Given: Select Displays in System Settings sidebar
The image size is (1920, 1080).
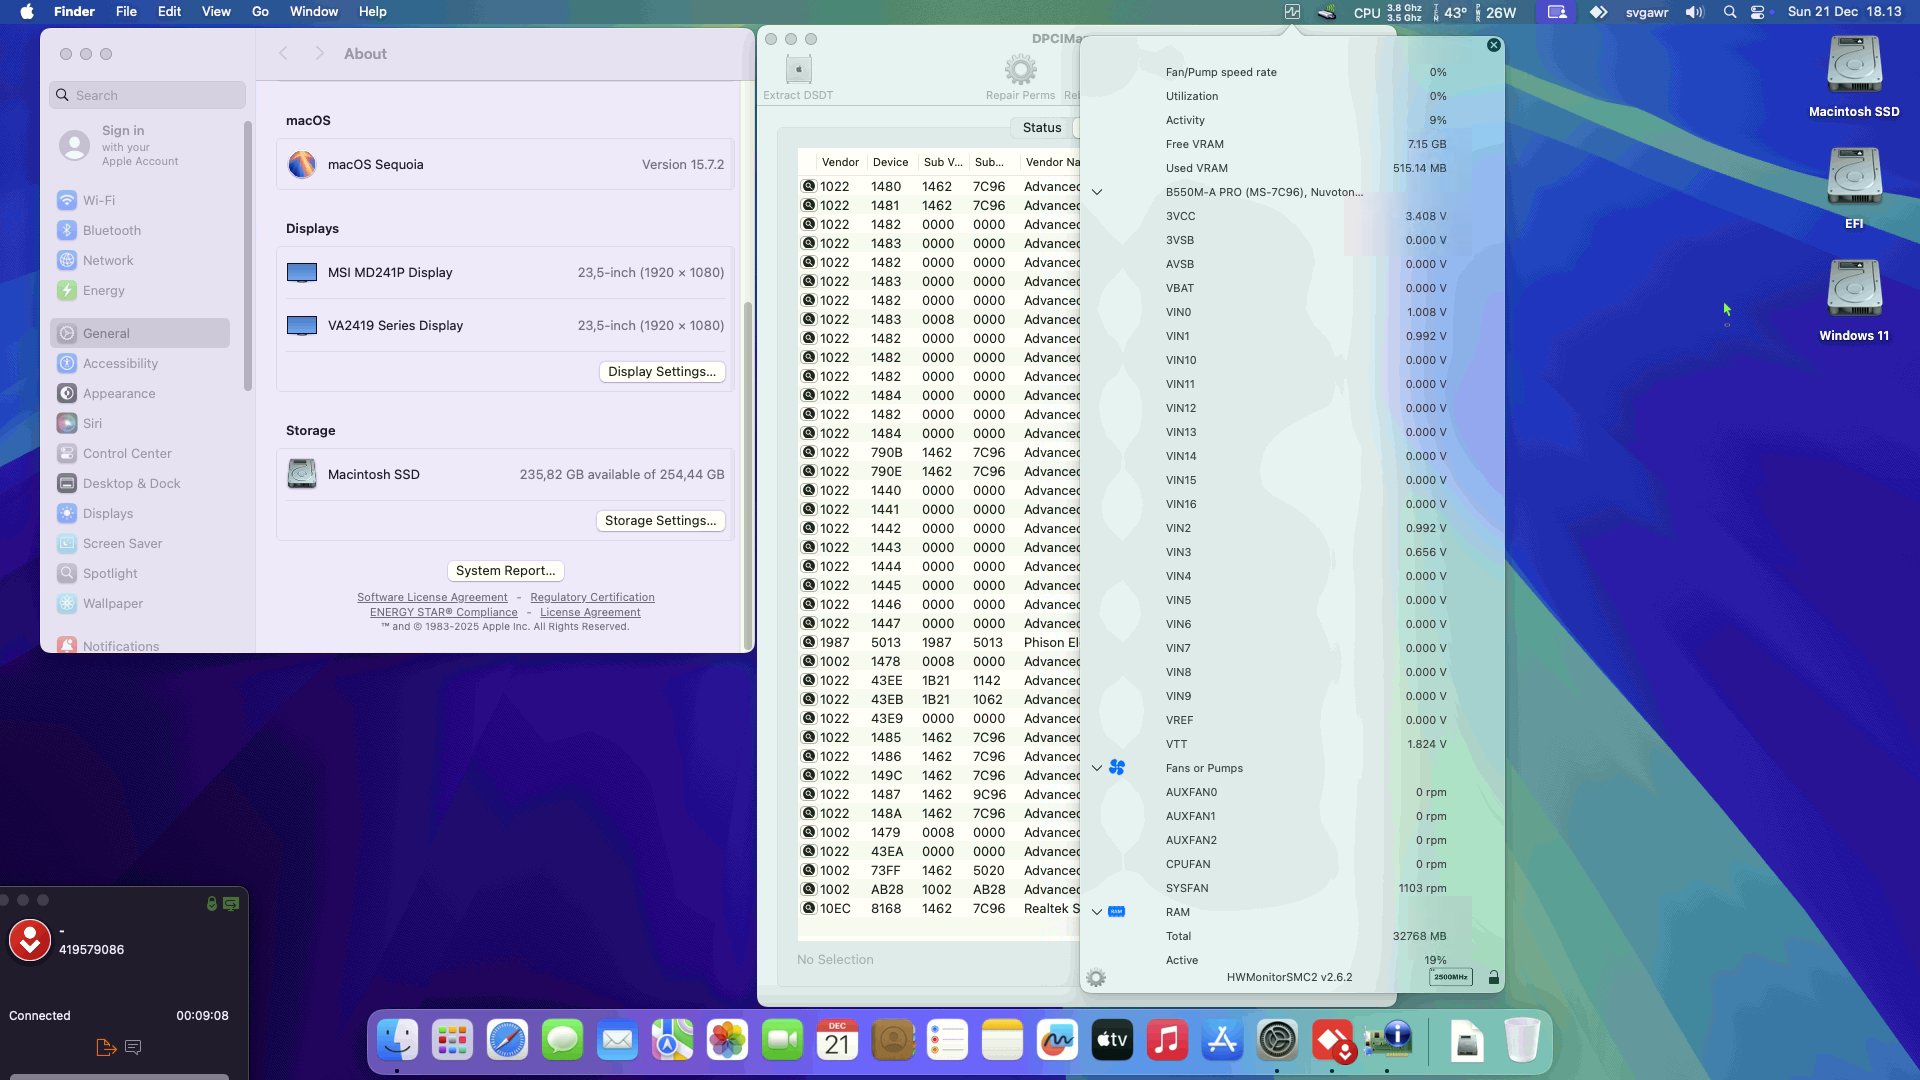Looking at the screenshot, I should pyautogui.click(x=140, y=513).
